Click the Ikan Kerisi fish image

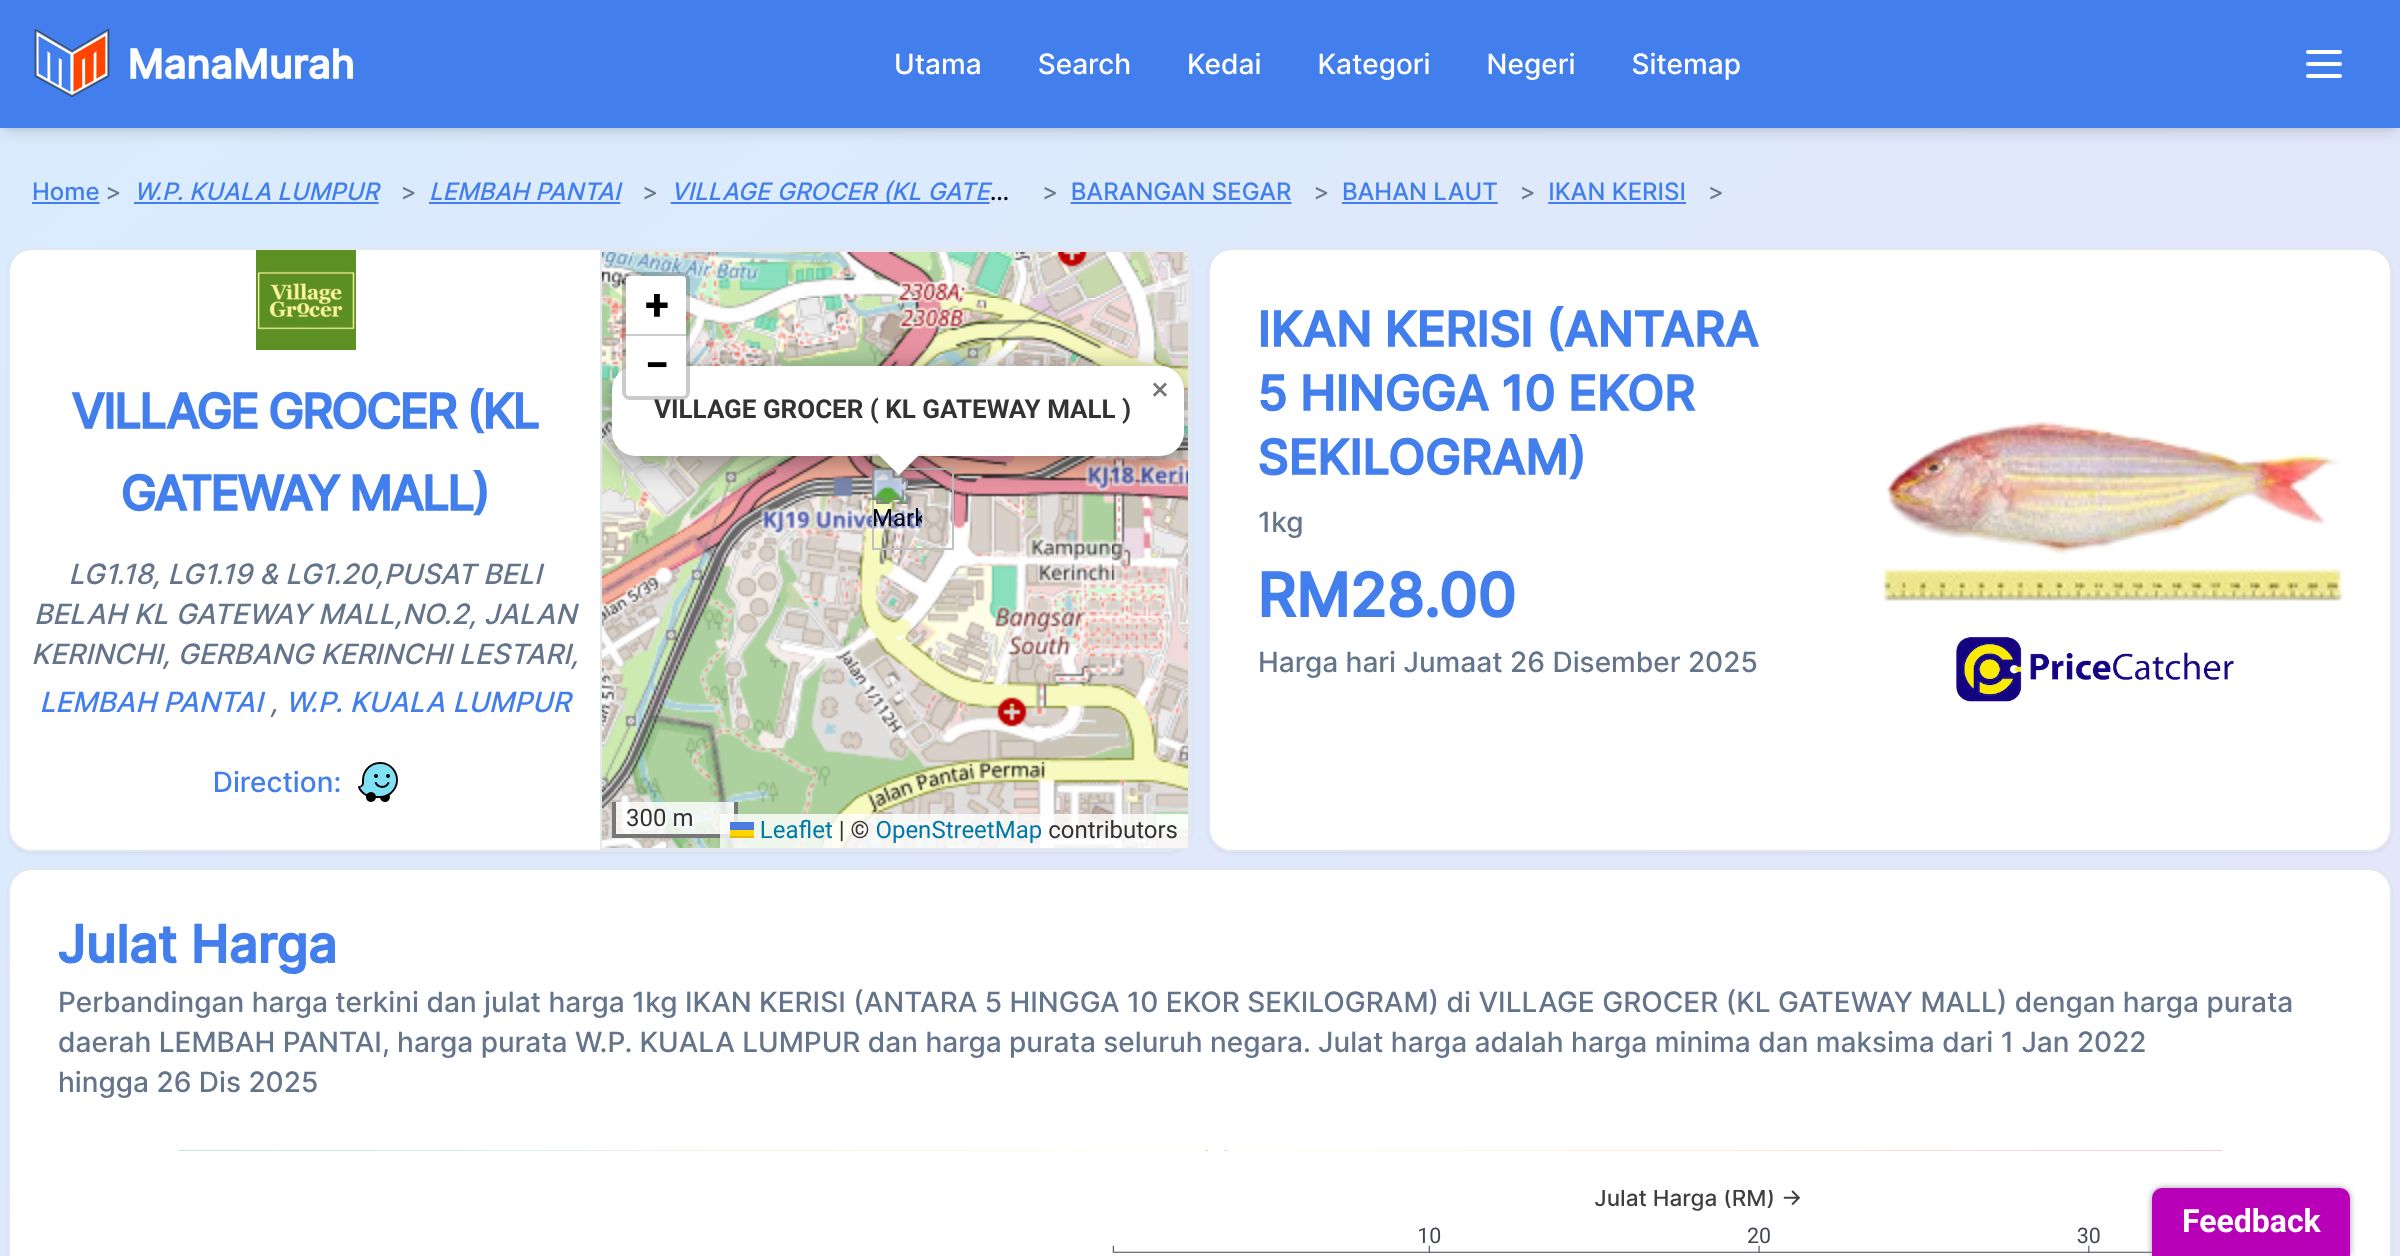pos(2110,488)
